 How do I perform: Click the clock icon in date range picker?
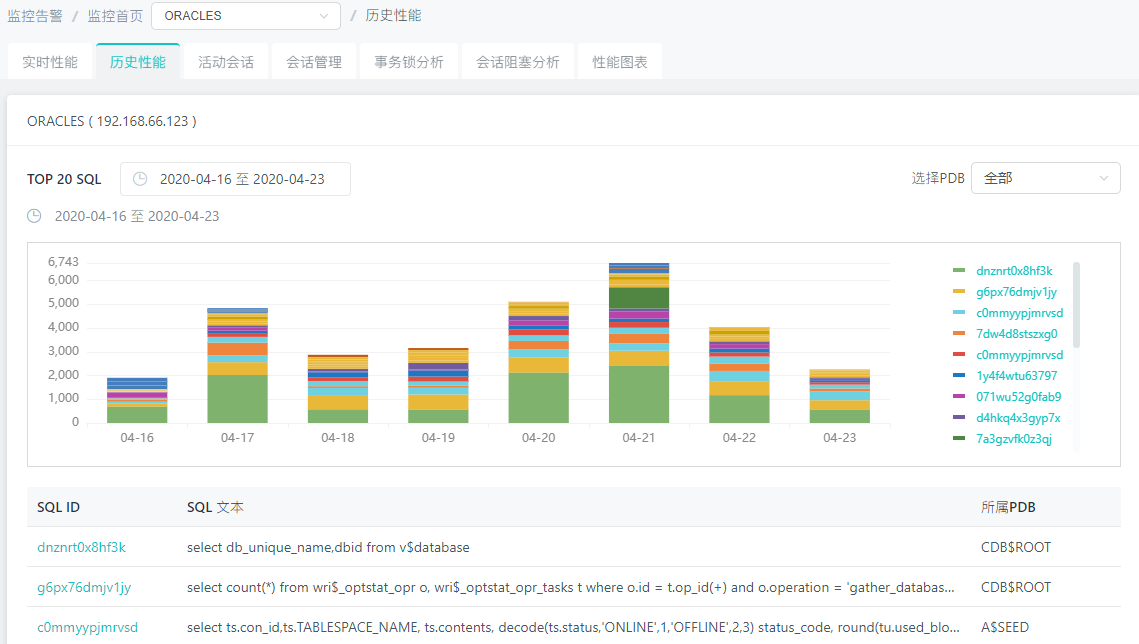pos(140,179)
